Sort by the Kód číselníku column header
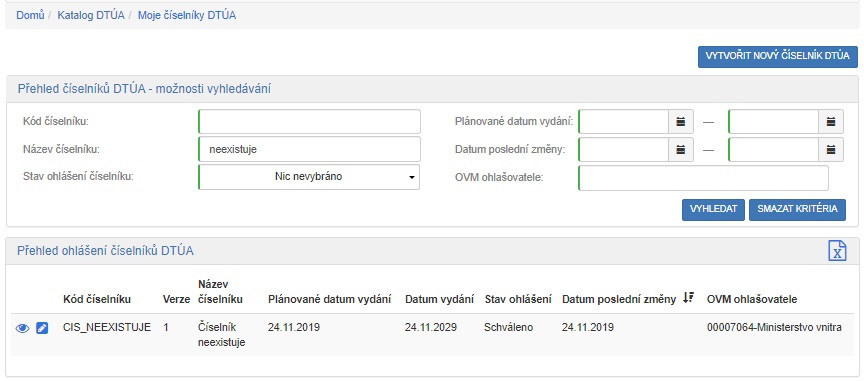 pyautogui.click(x=97, y=299)
